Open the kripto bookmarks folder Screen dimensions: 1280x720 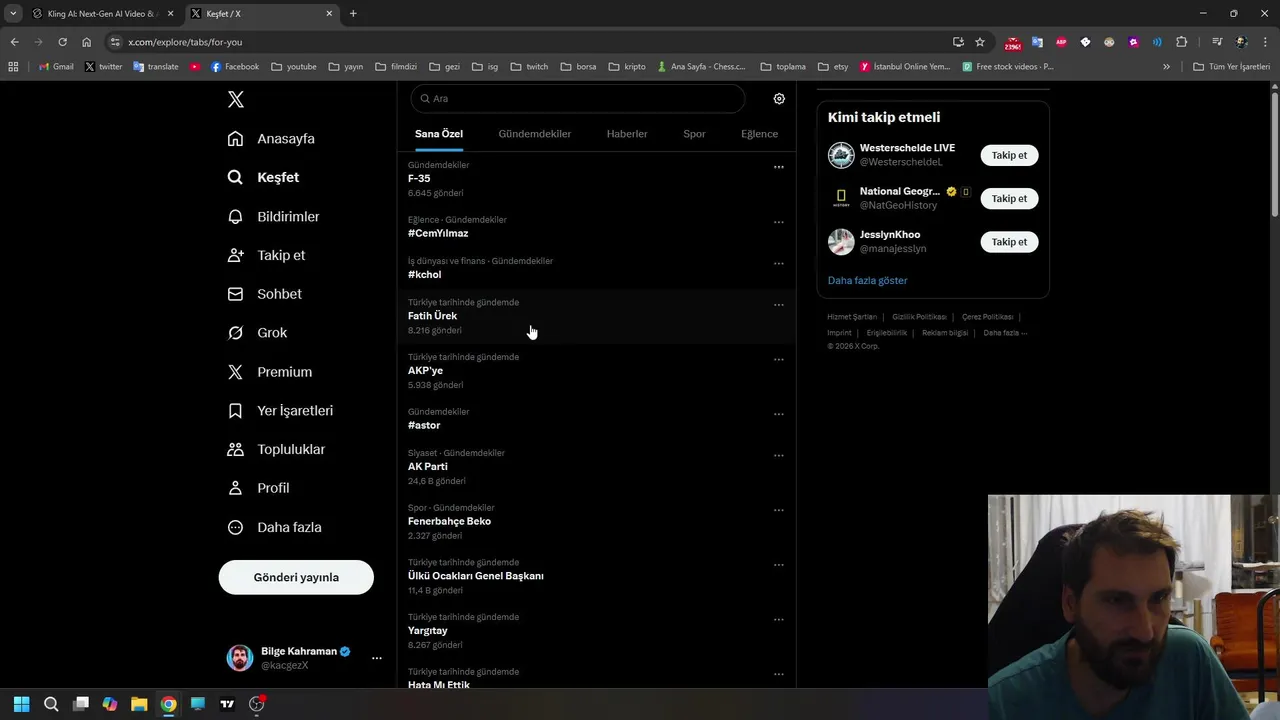(x=627, y=67)
